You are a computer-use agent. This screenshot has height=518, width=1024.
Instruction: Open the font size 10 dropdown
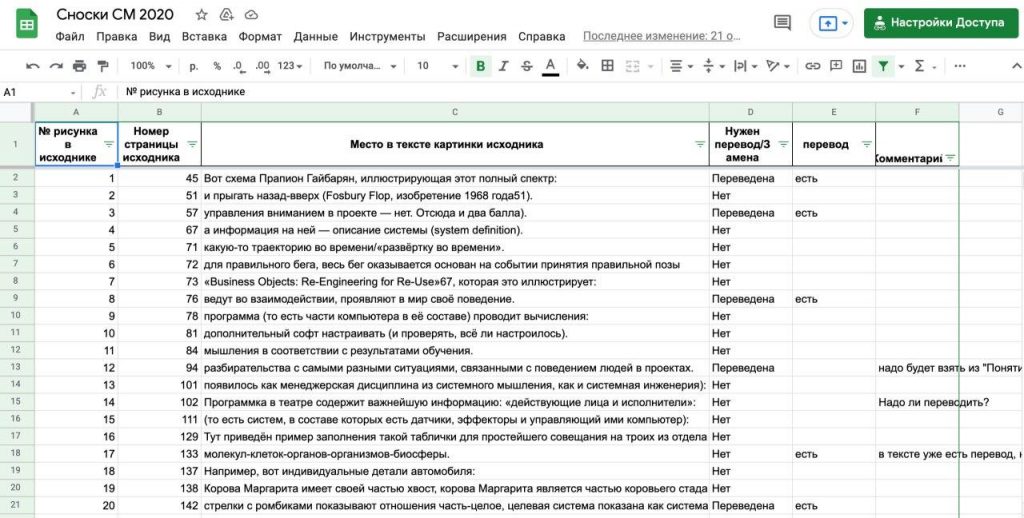(438, 66)
